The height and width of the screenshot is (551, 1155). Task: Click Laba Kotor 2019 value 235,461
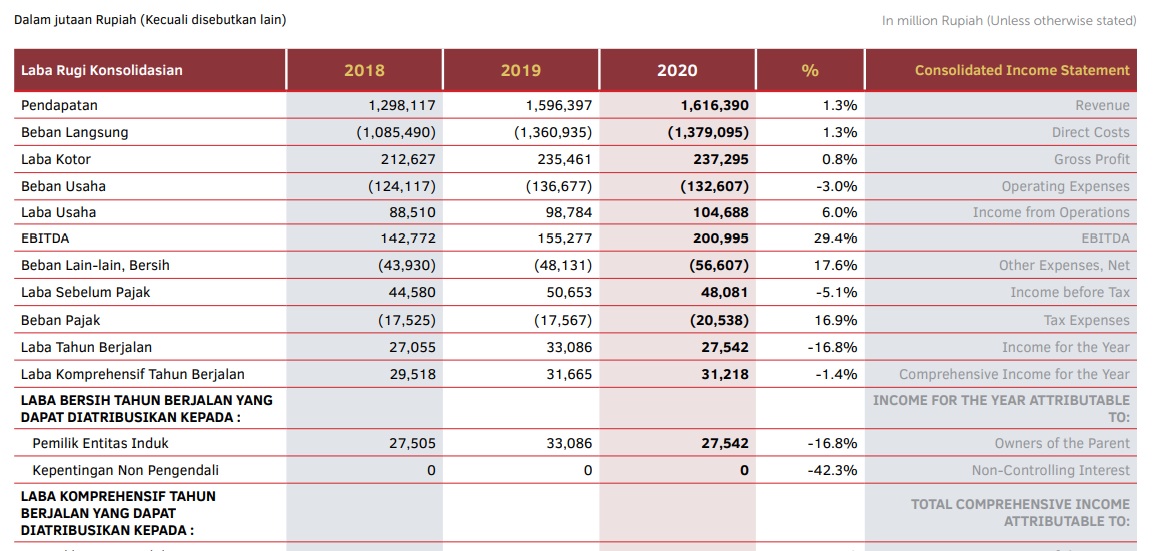tap(564, 159)
